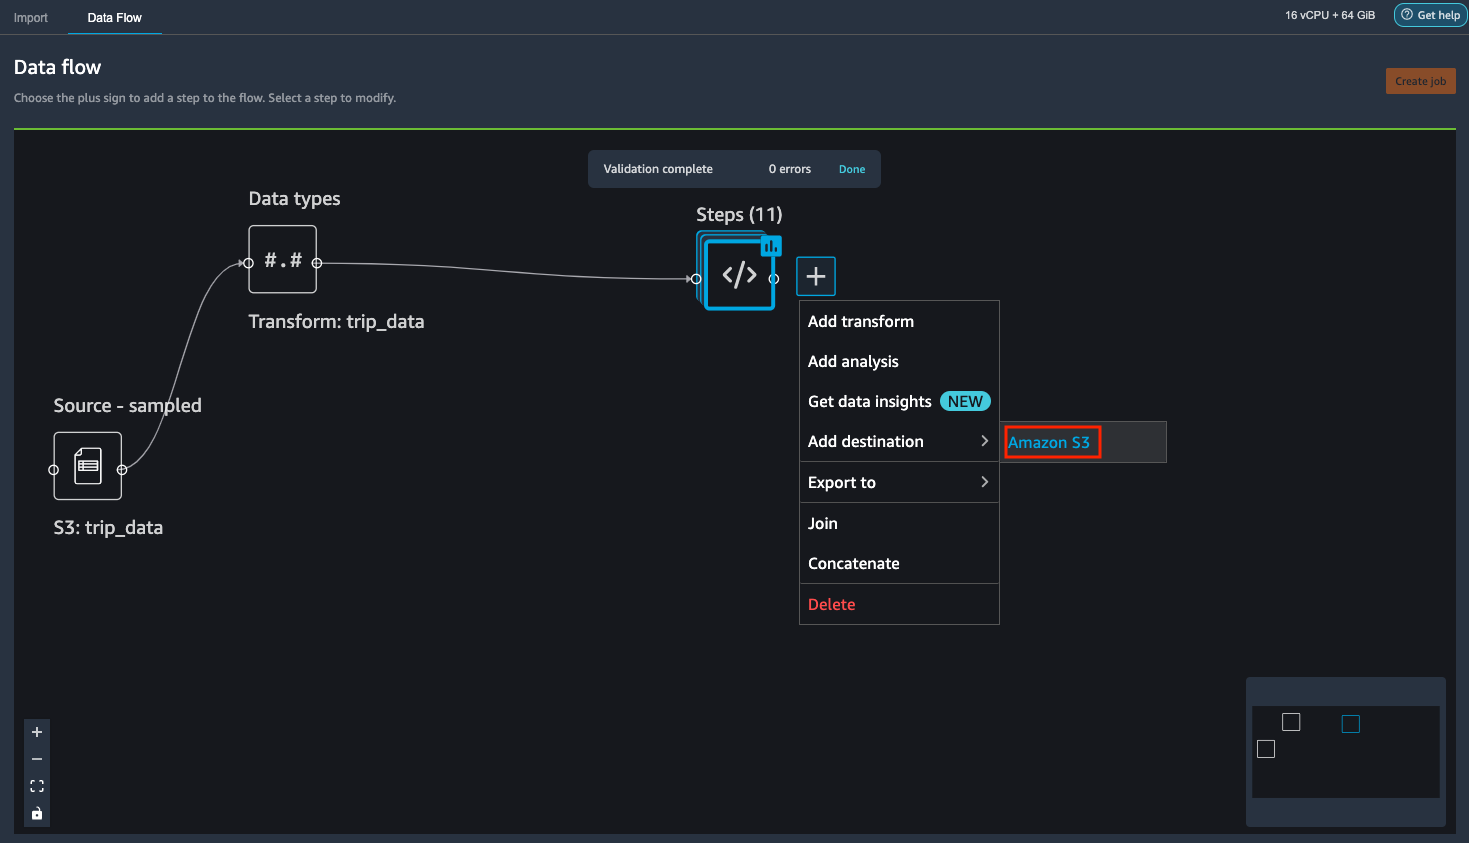Expand the Add destination chevron arrow
Image resolution: width=1469 pixels, height=843 pixels.
[x=984, y=441]
